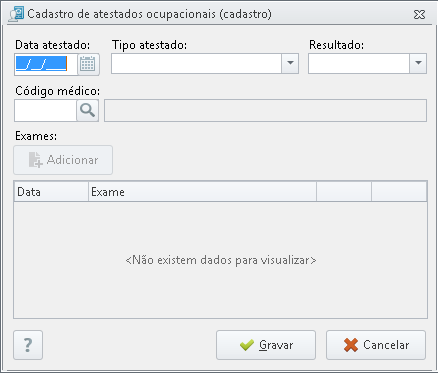Click the médico name display field

click(x=265, y=110)
